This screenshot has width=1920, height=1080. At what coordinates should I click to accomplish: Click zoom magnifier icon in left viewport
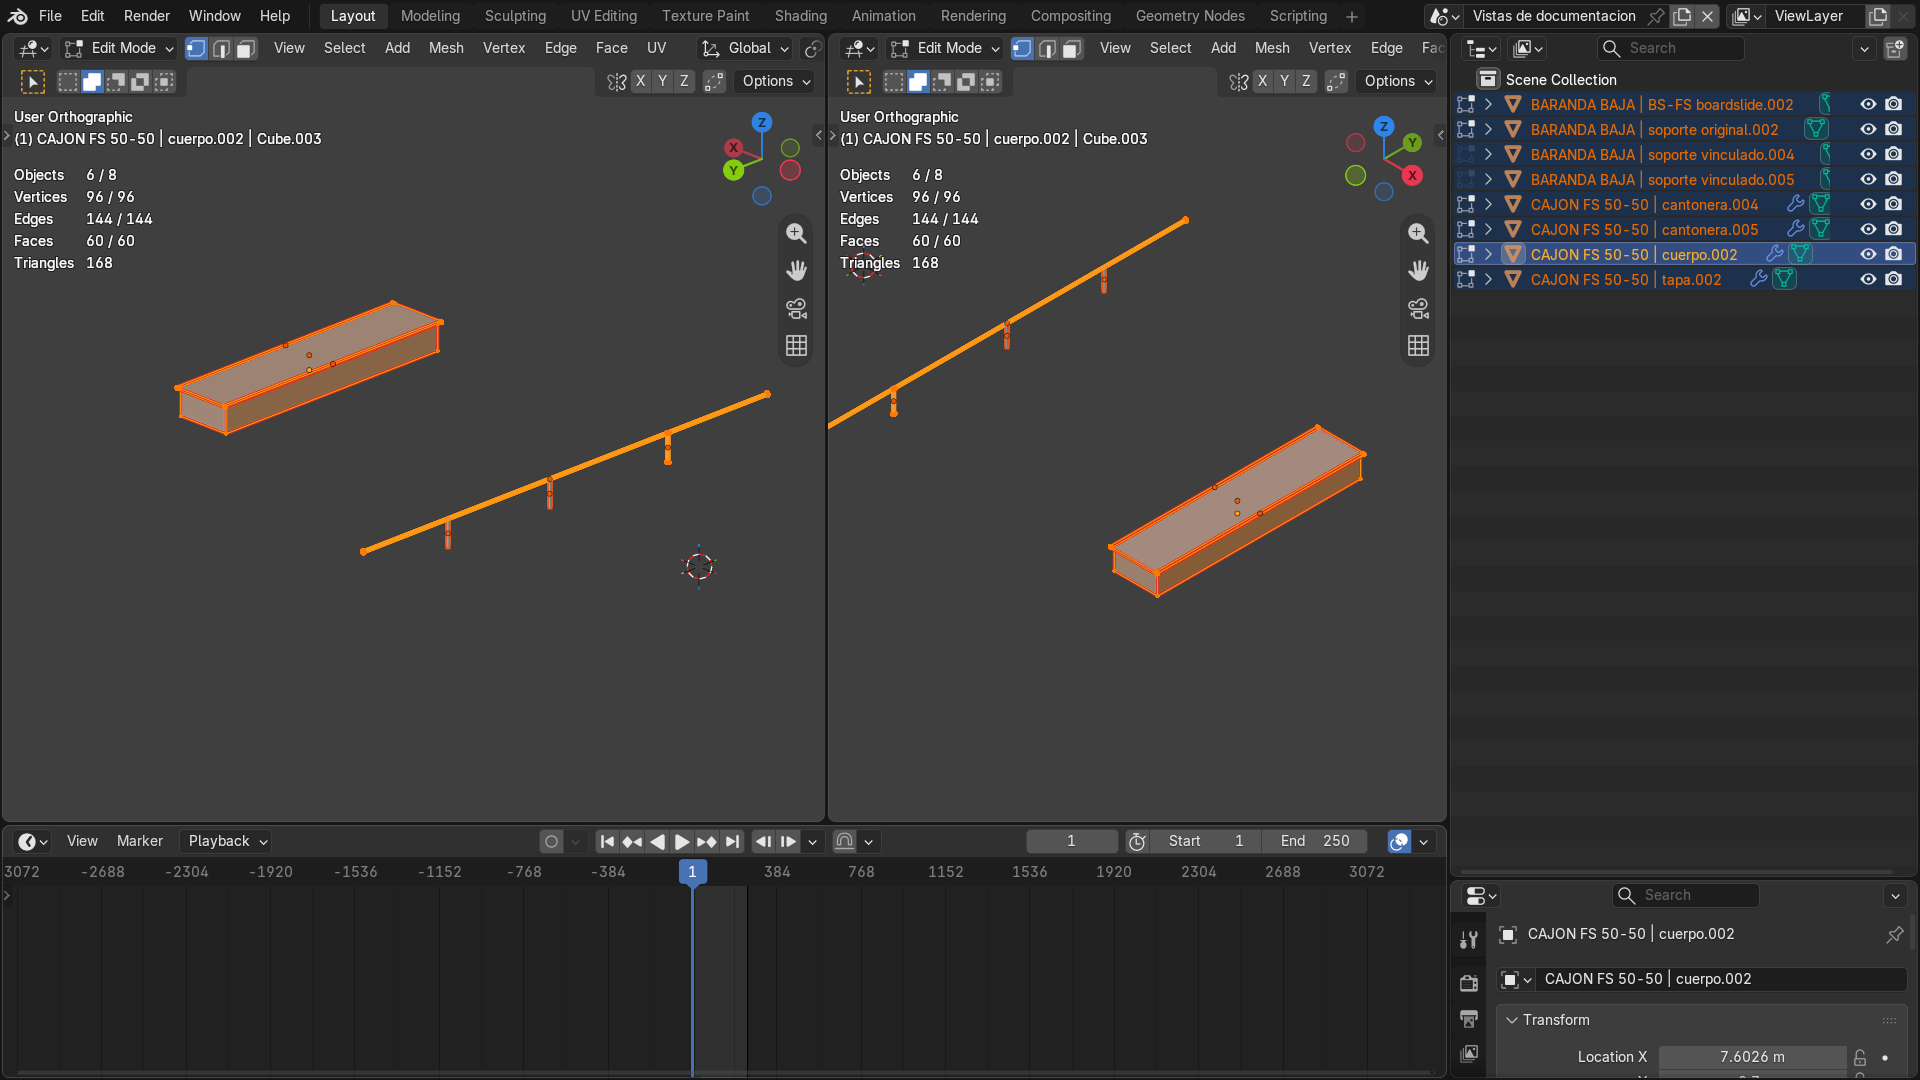pos(796,233)
